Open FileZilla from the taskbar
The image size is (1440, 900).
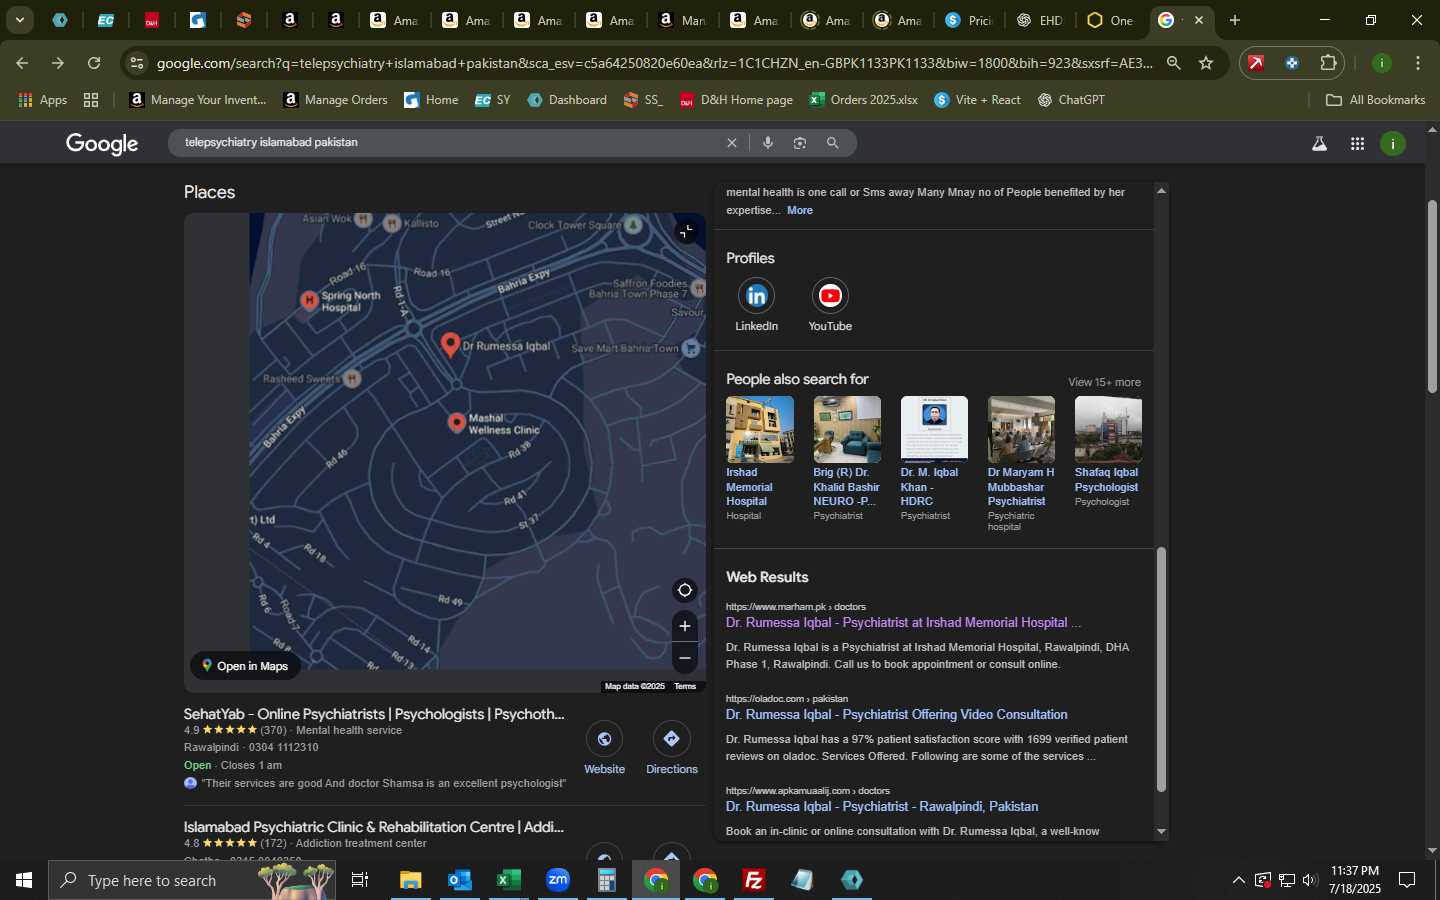click(x=754, y=880)
